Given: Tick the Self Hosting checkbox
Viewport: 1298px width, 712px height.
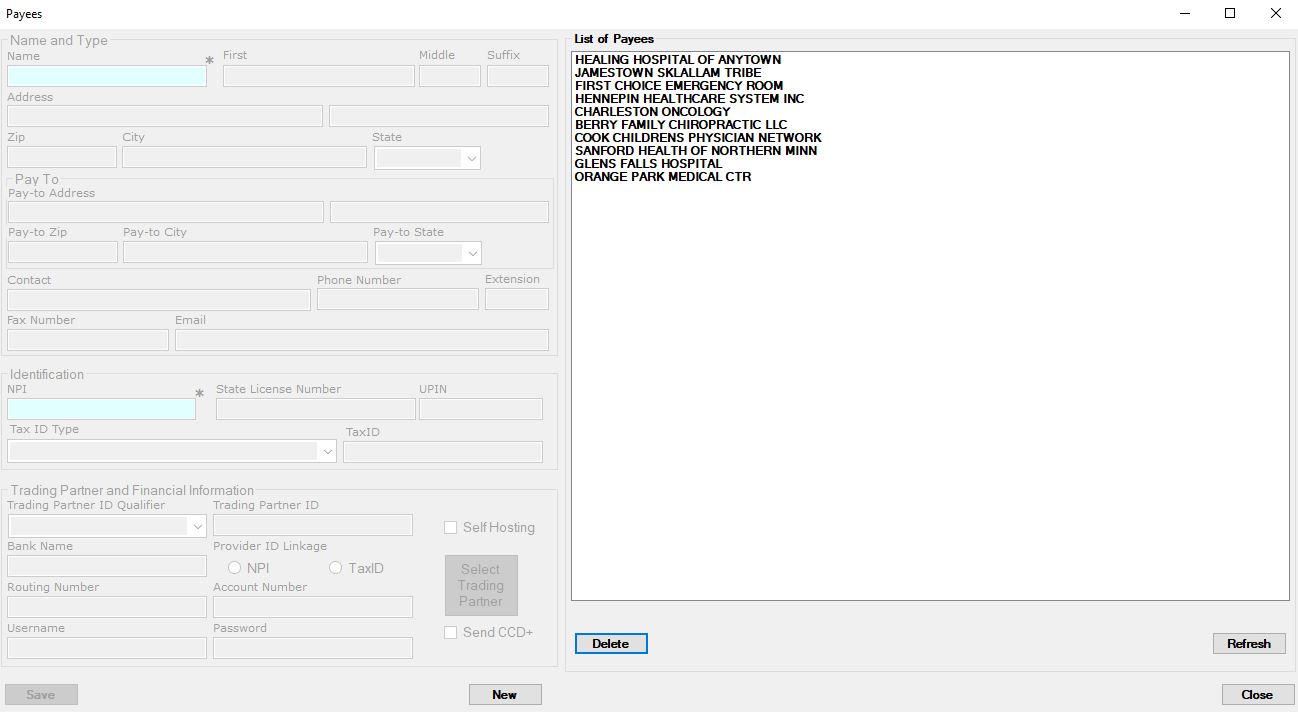Looking at the screenshot, I should point(451,527).
